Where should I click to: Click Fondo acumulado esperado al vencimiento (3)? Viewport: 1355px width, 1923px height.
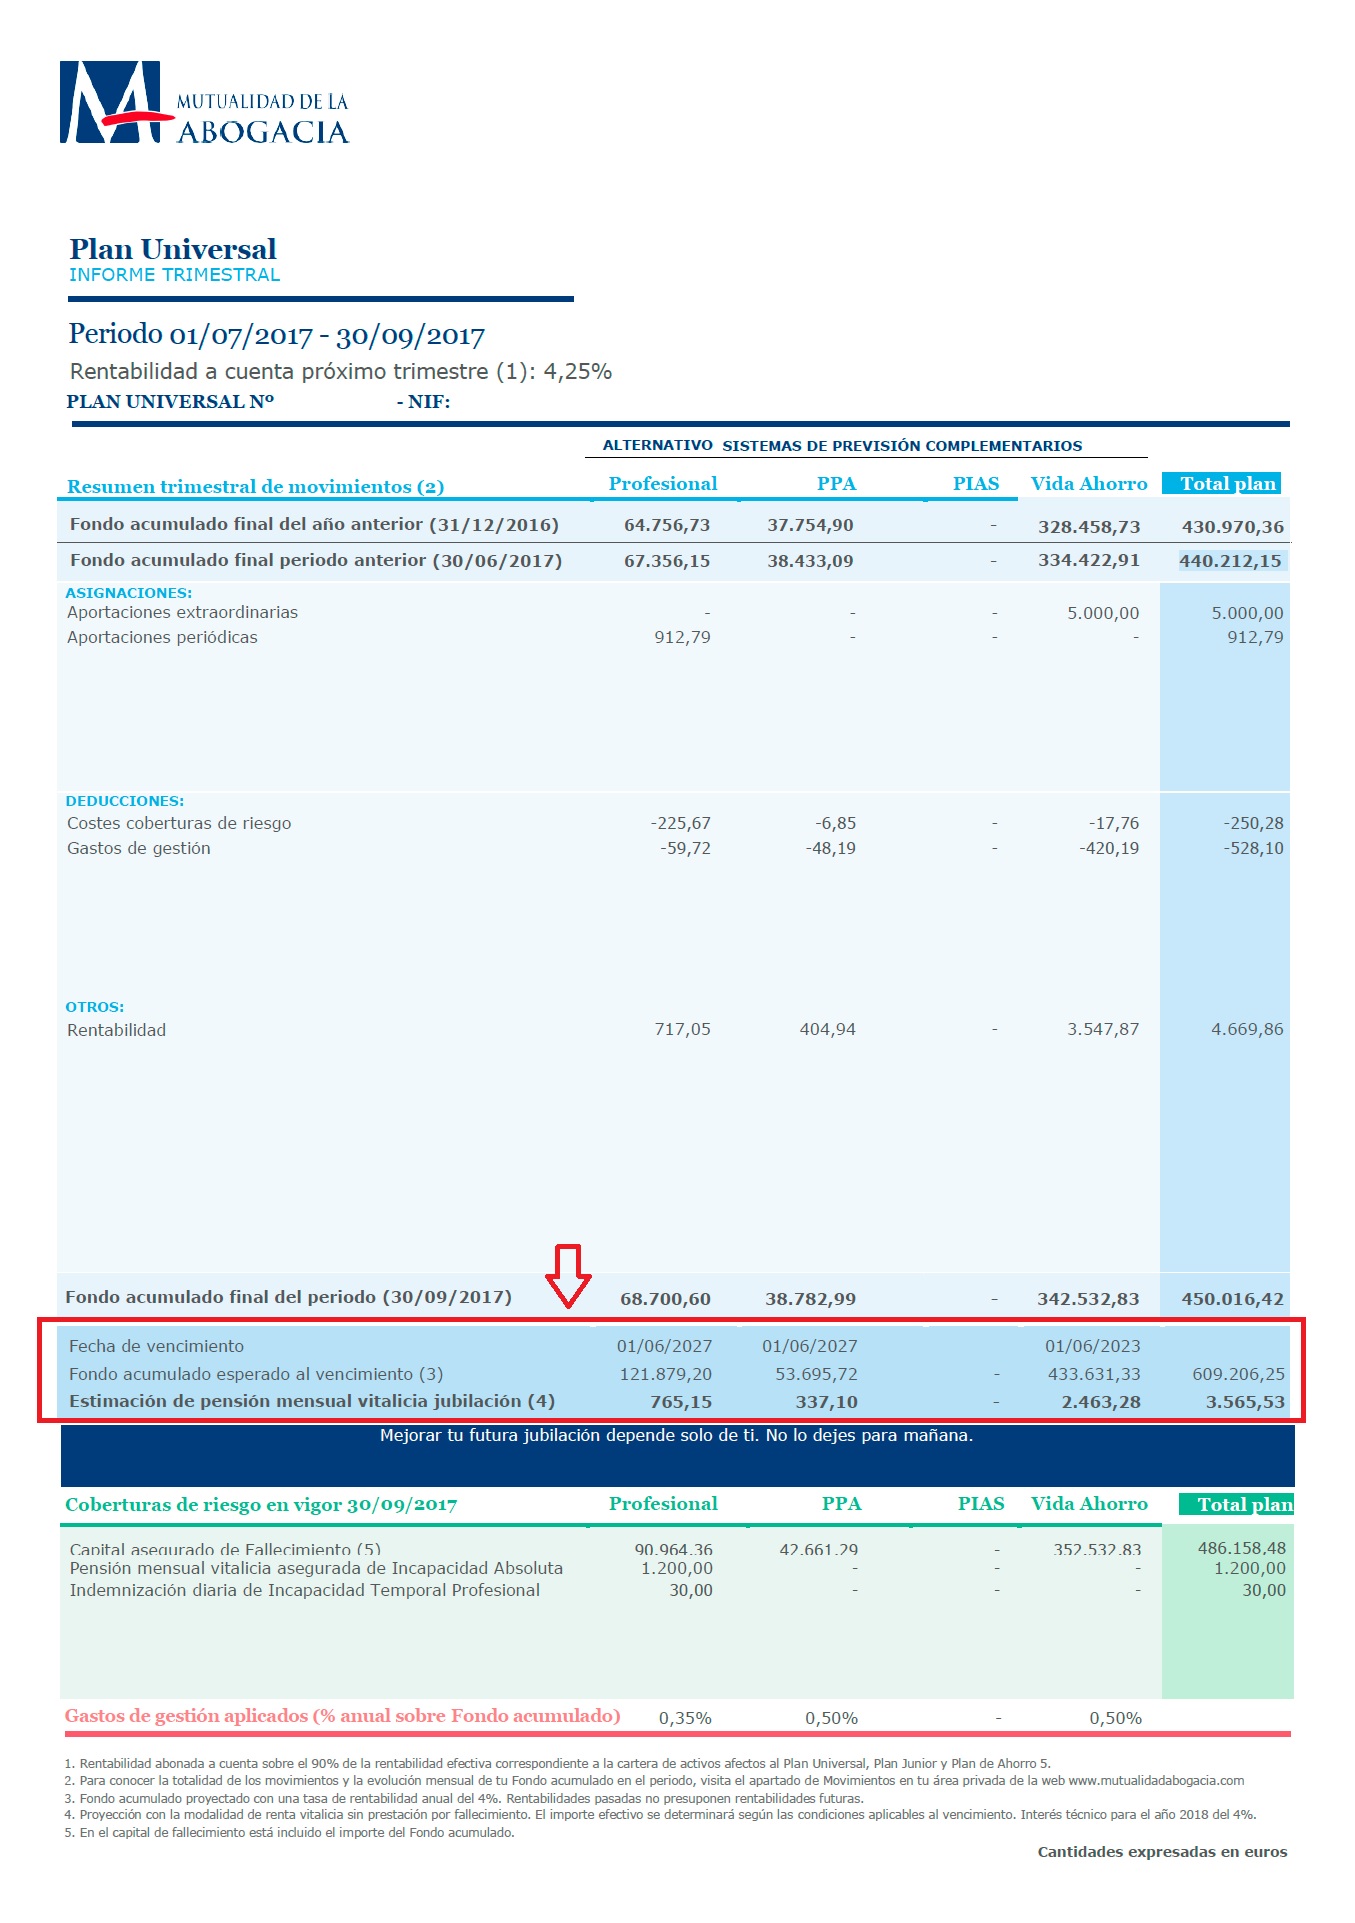(256, 1374)
